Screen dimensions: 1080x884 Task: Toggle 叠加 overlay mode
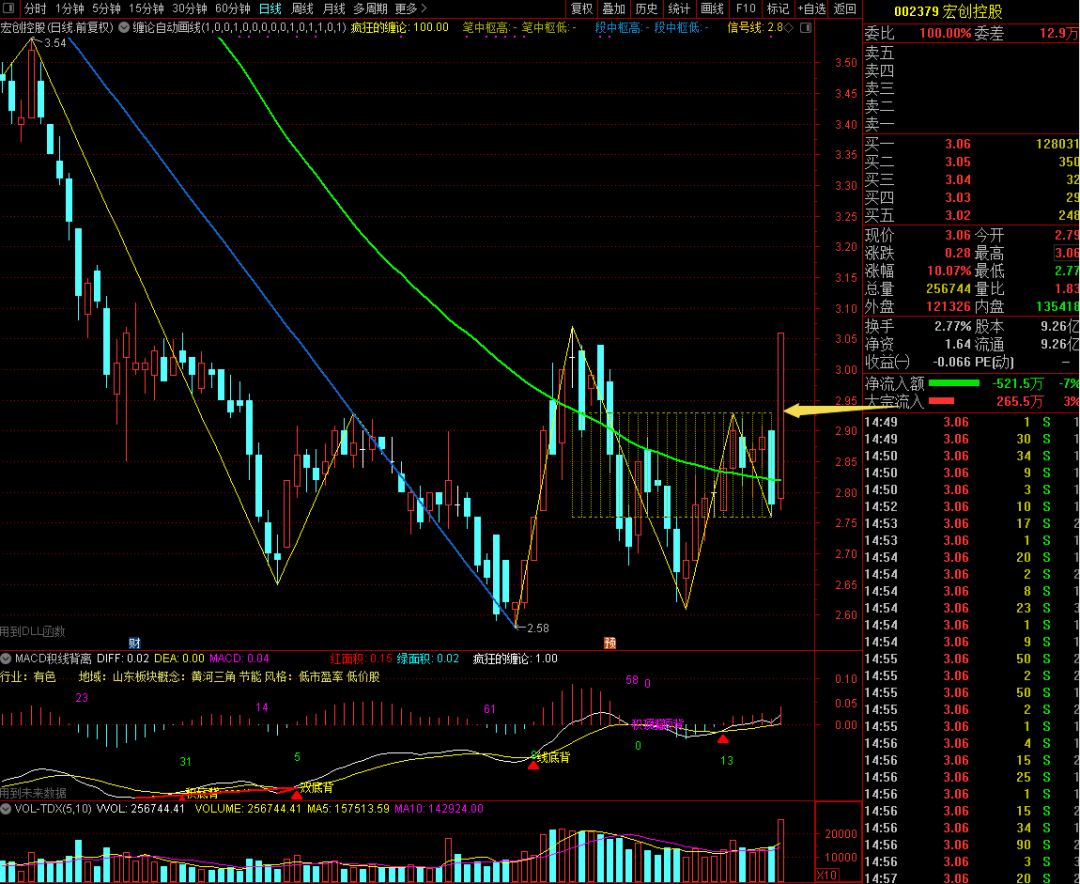click(x=614, y=9)
